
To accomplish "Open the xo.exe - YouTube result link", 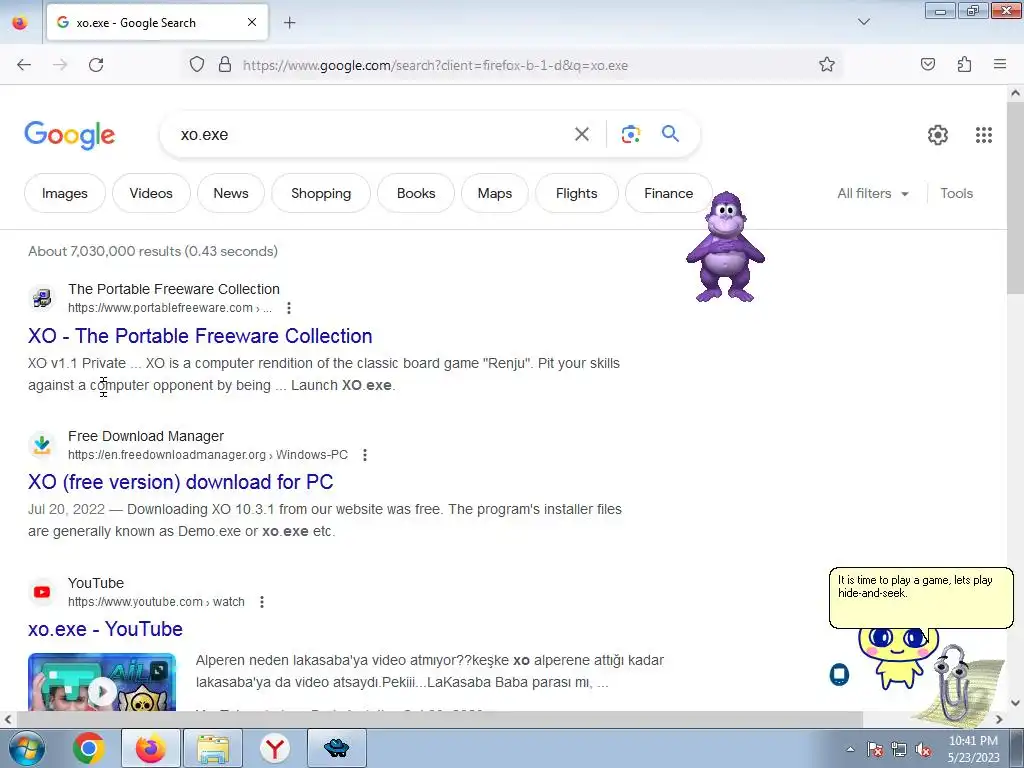I will [105, 629].
